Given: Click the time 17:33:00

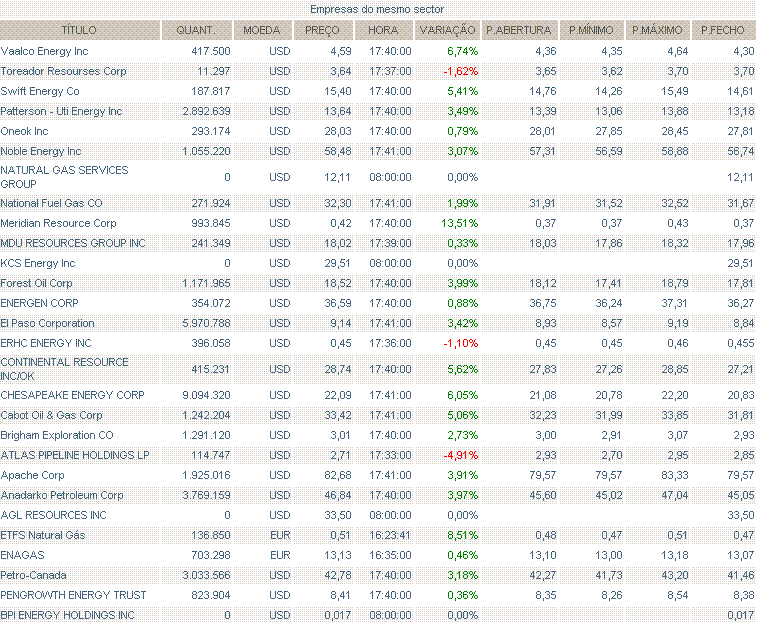Looking at the screenshot, I should click(x=391, y=455).
